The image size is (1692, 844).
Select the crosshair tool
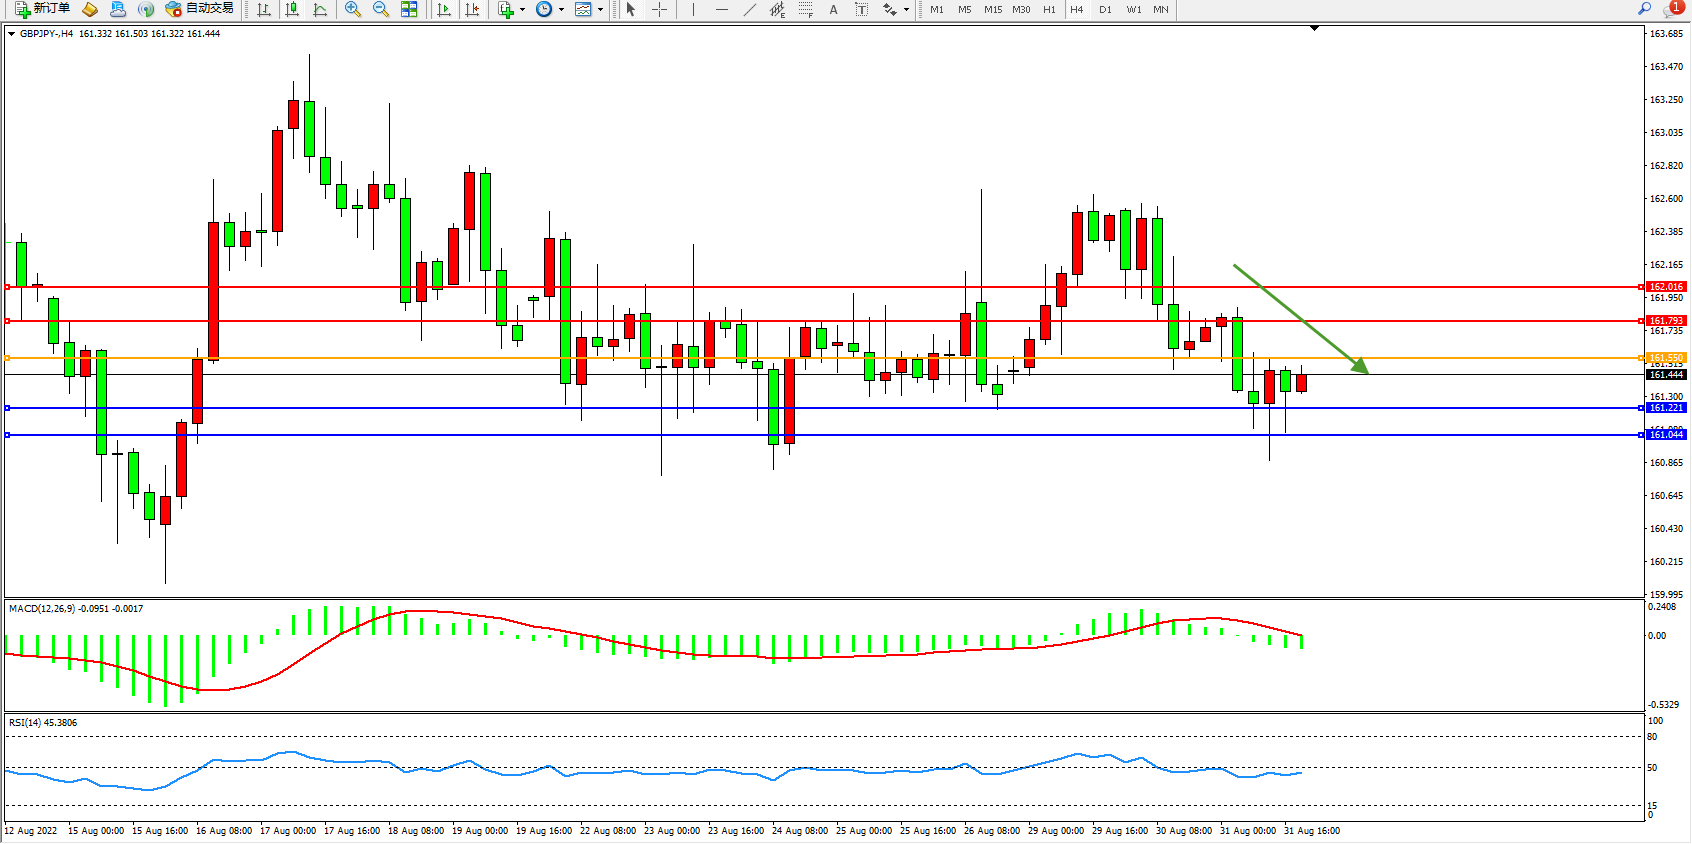pyautogui.click(x=660, y=9)
